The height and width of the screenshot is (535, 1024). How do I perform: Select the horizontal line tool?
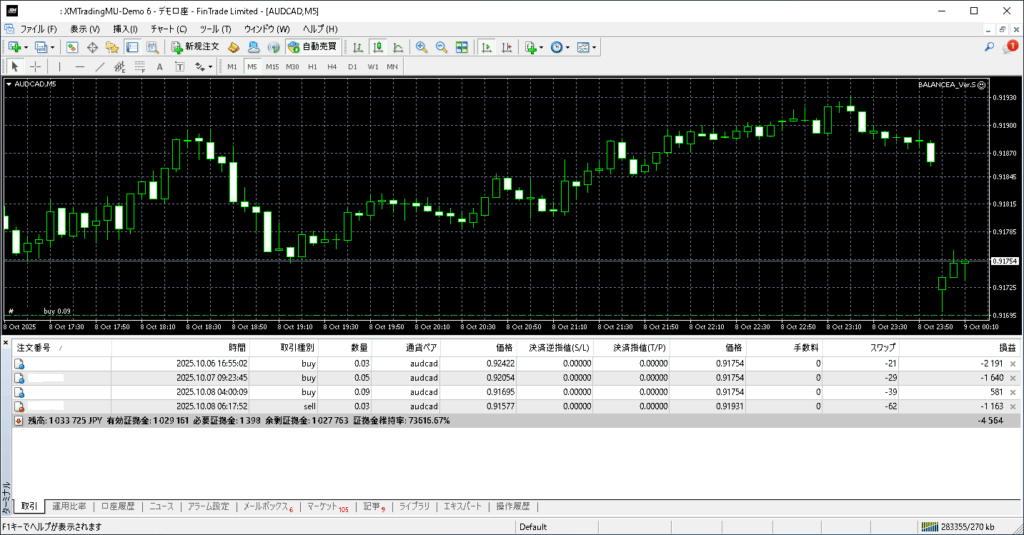79,67
